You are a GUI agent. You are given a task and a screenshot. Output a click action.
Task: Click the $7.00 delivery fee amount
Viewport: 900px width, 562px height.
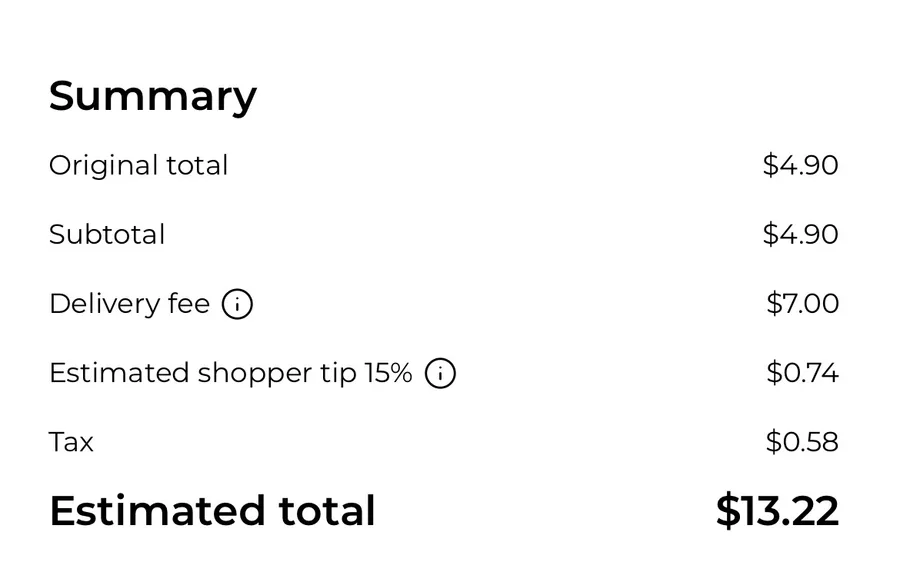tap(802, 304)
